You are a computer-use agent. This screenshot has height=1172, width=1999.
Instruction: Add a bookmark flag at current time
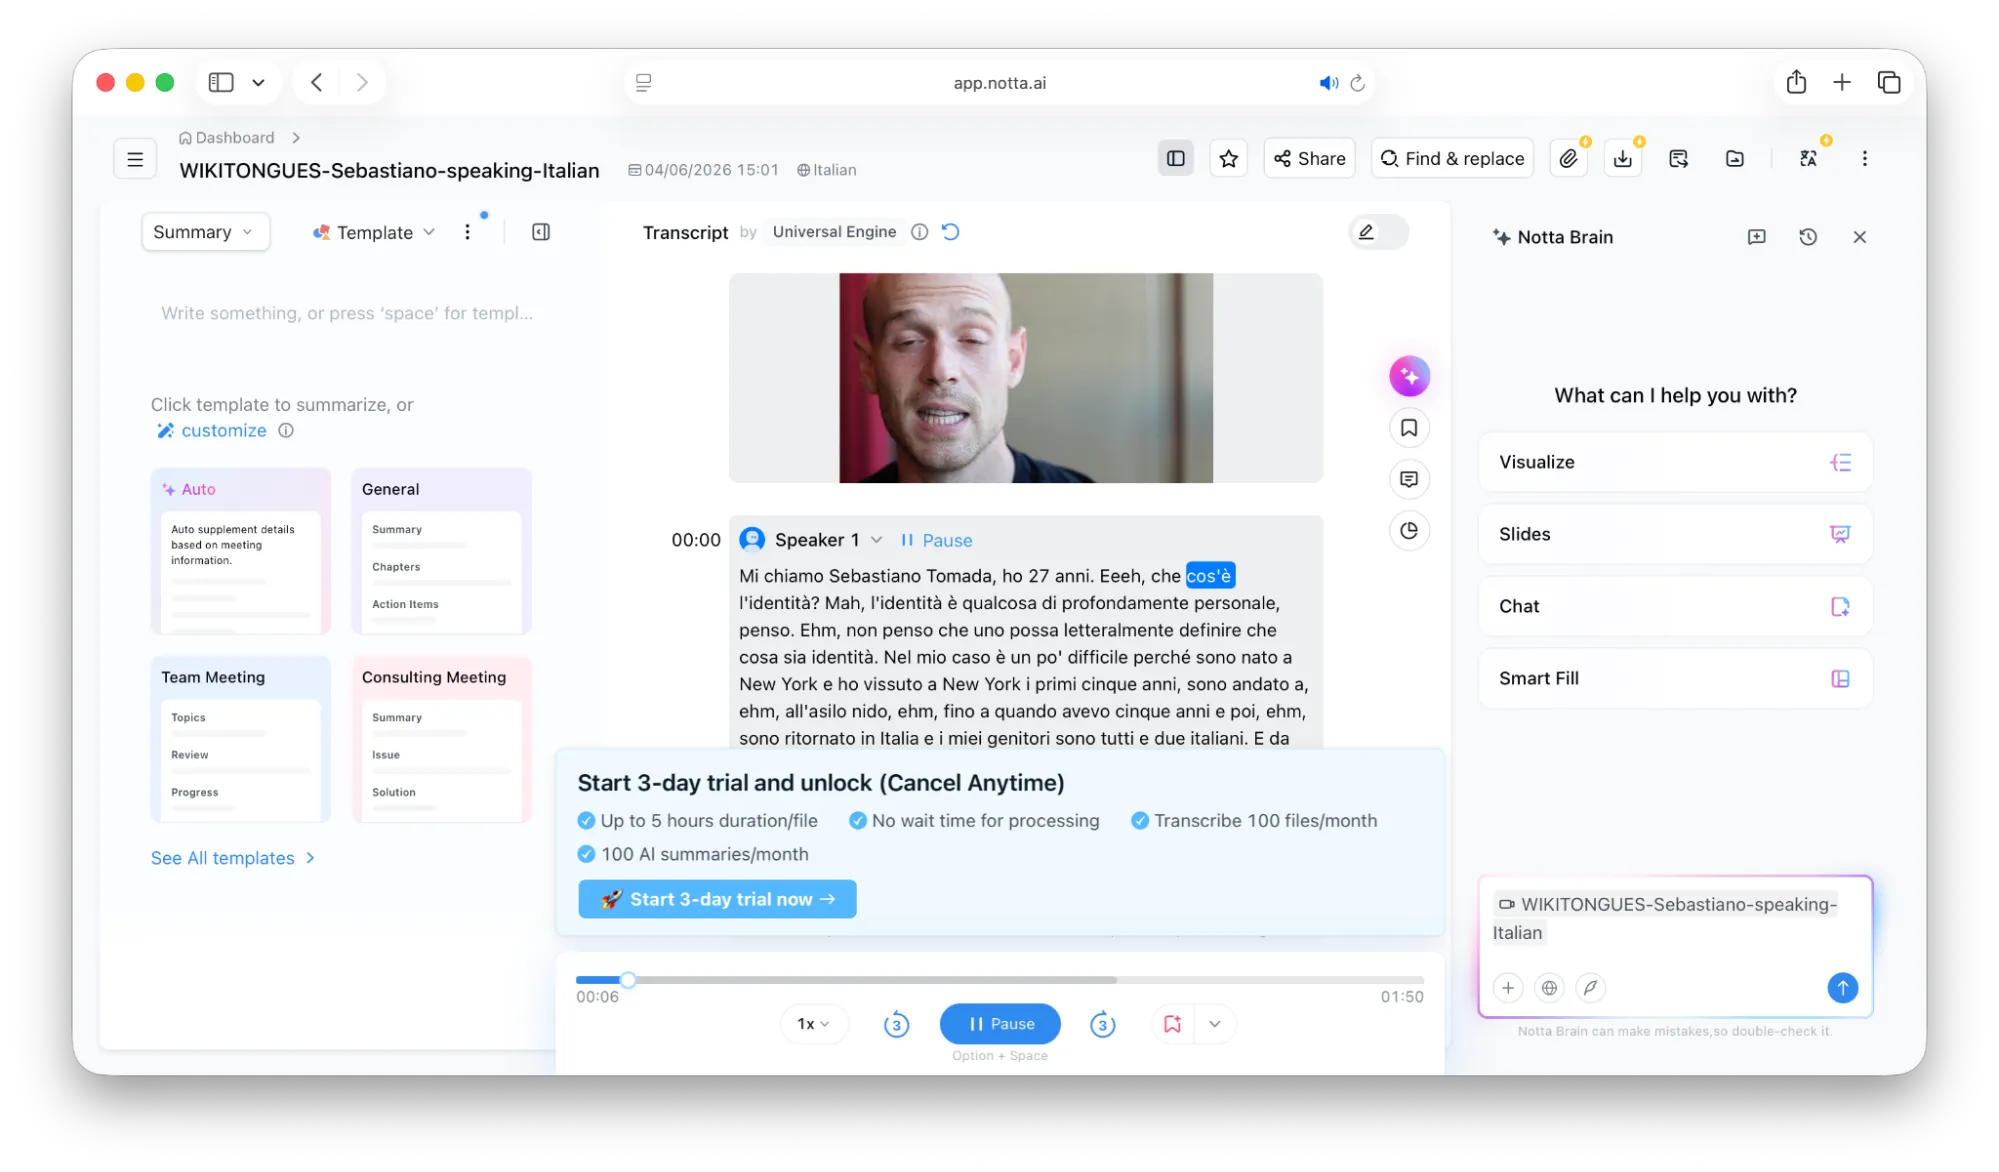click(x=1173, y=1024)
